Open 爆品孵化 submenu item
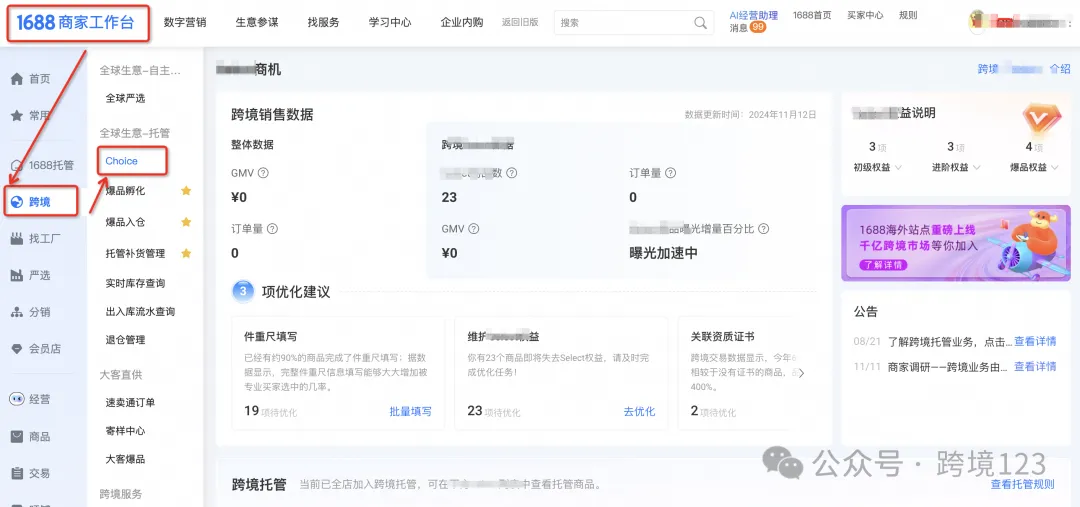 tap(125, 191)
